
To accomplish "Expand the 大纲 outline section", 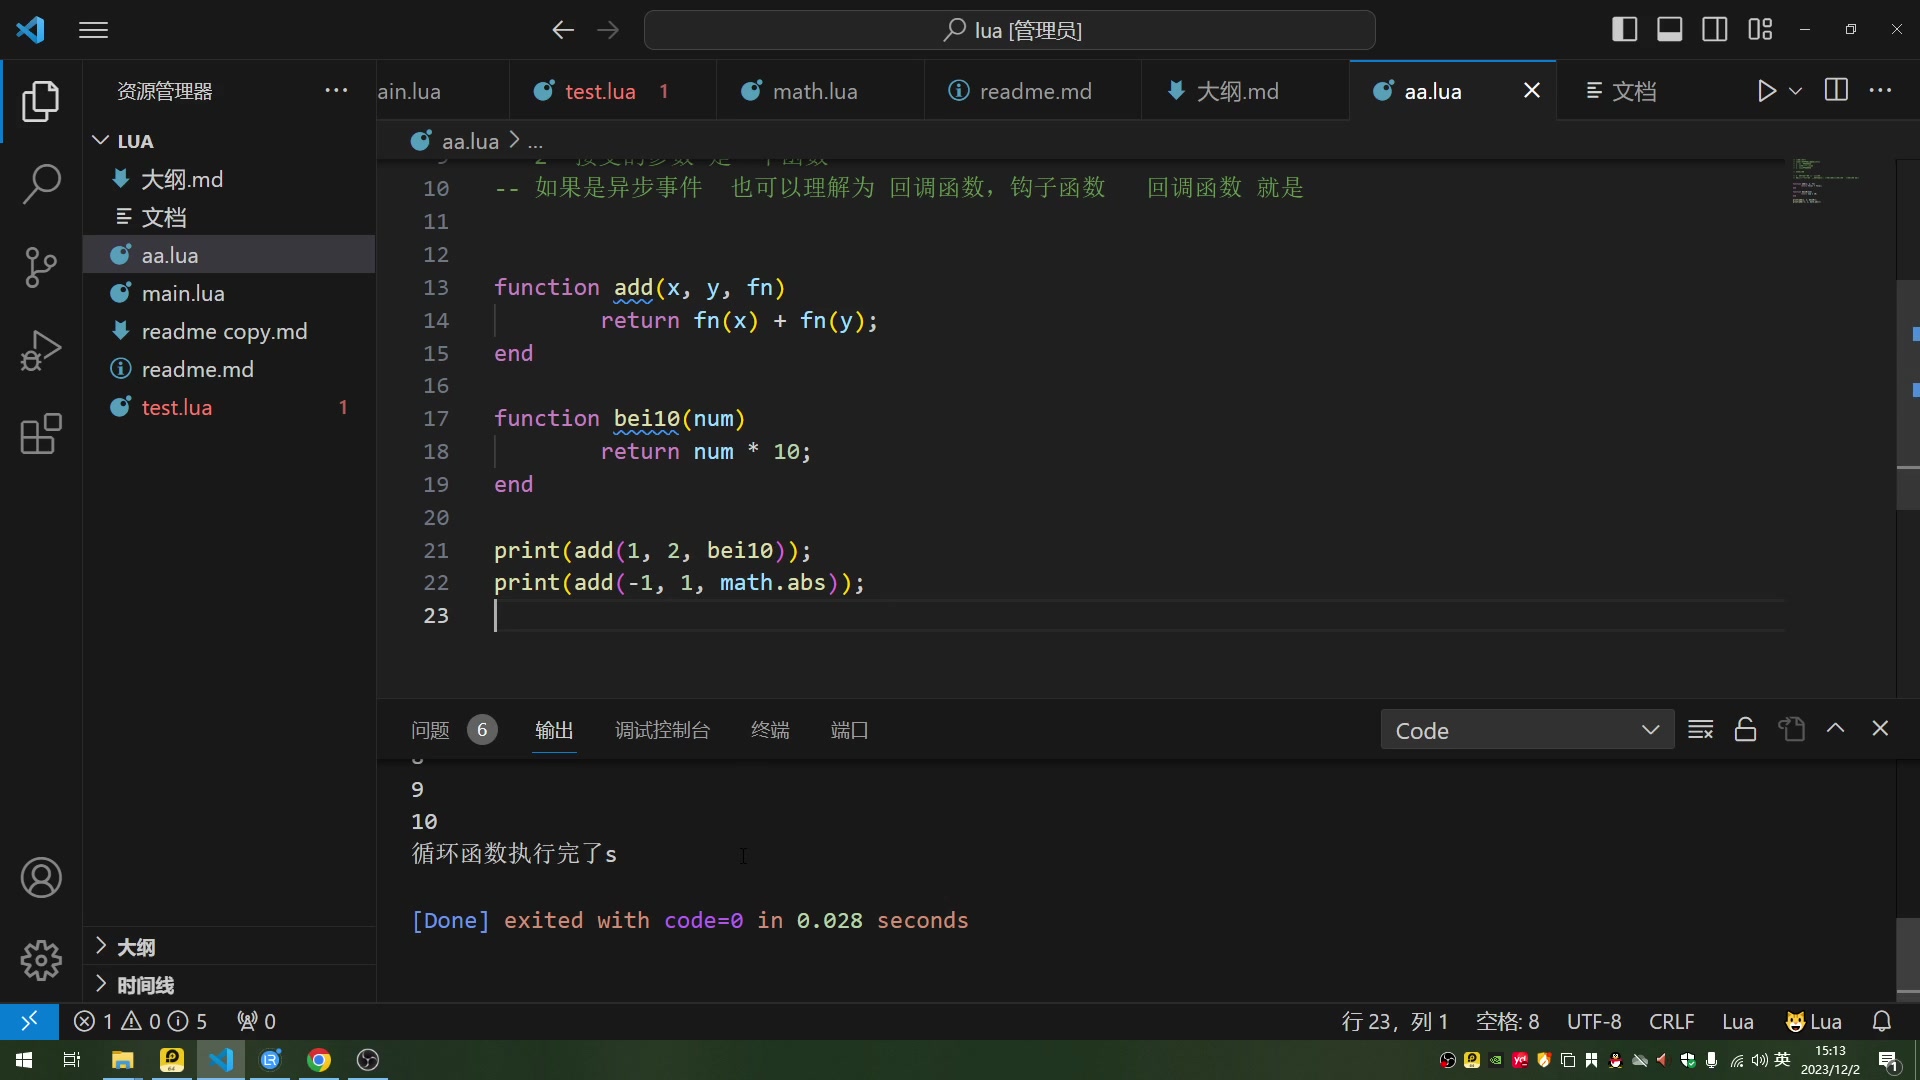I will 229,947.
